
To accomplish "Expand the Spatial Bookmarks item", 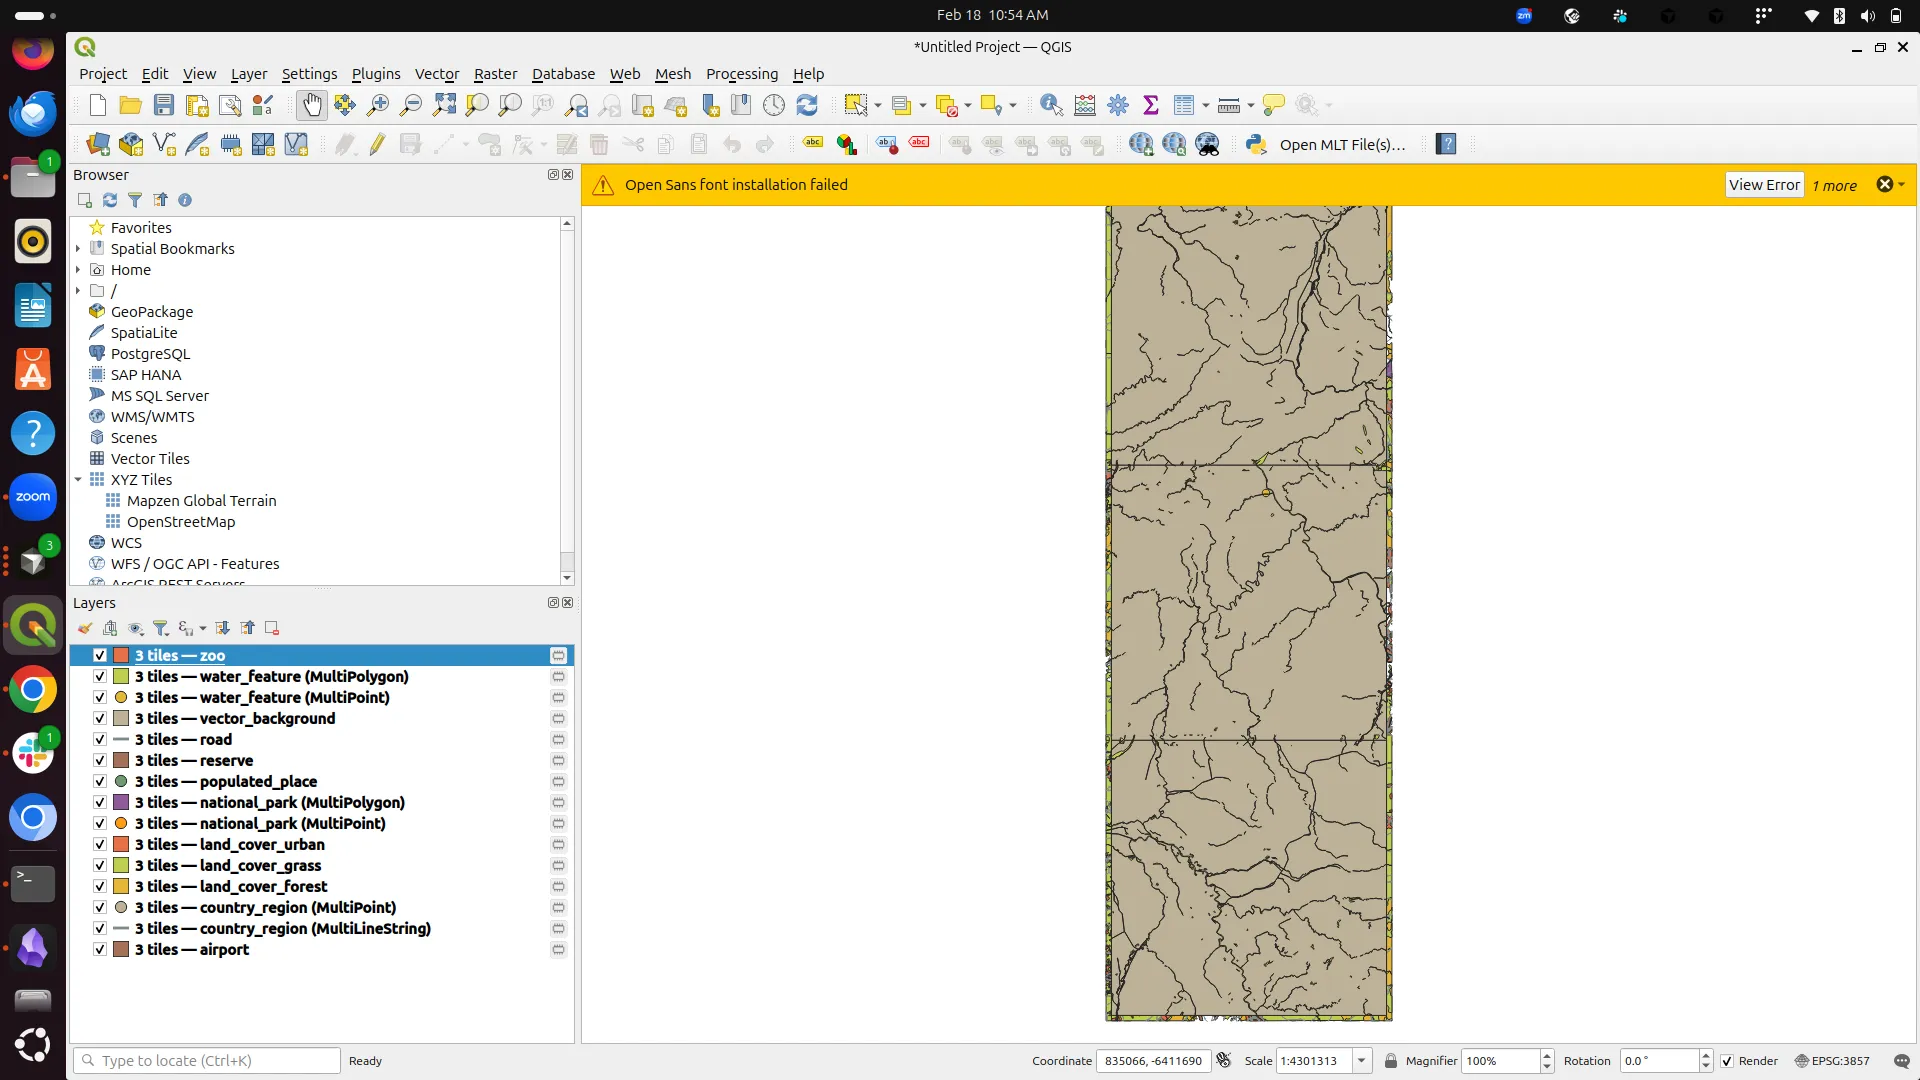I will (x=78, y=248).
